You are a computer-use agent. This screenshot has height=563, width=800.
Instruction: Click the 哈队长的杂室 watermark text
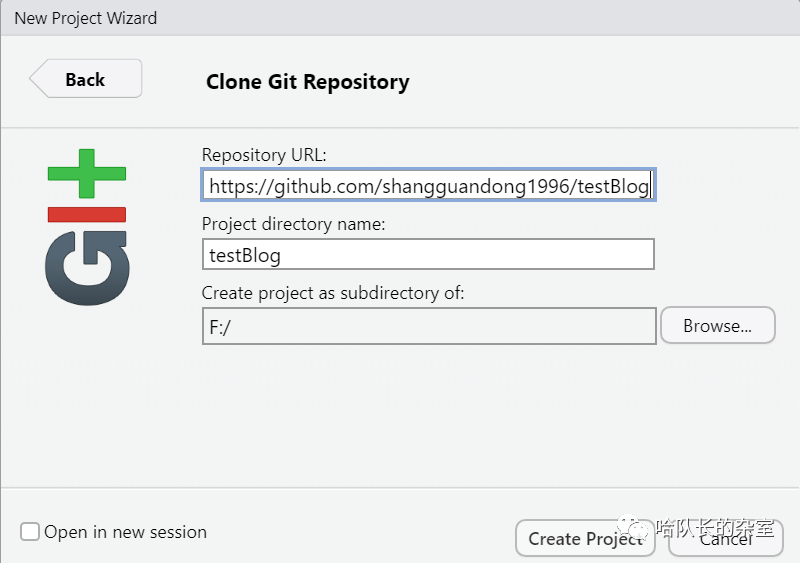[715, 527]
